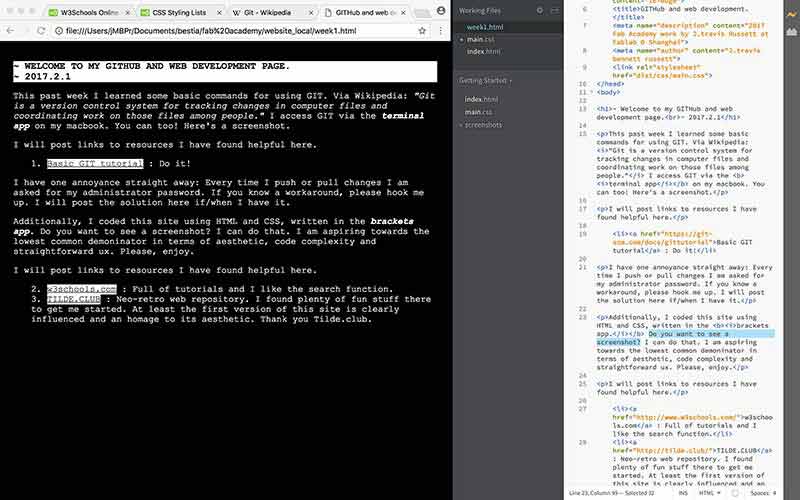Open index.html in Working Files

pyautogui.click(x=483, y=52)
